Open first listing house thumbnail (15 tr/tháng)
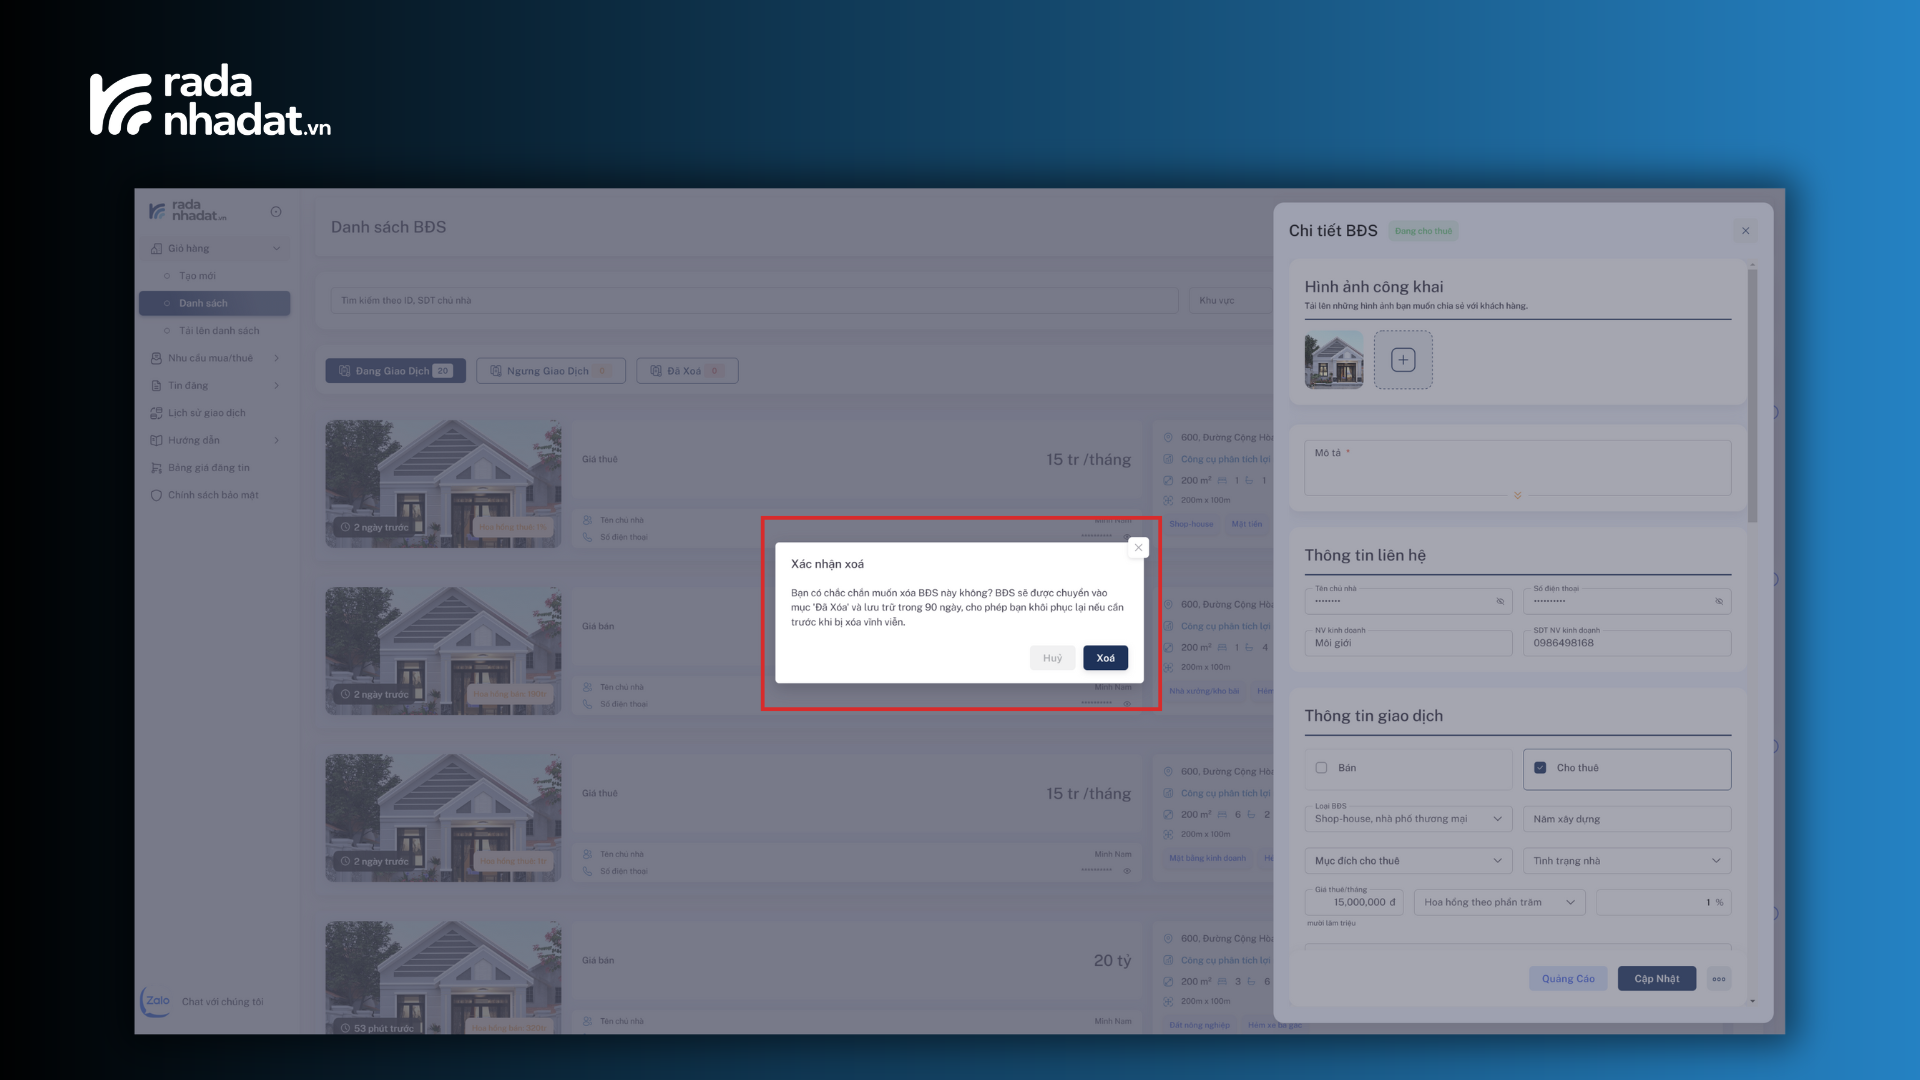The width and height of the screenshot is (1920, 1080). [x=443, y=483]
